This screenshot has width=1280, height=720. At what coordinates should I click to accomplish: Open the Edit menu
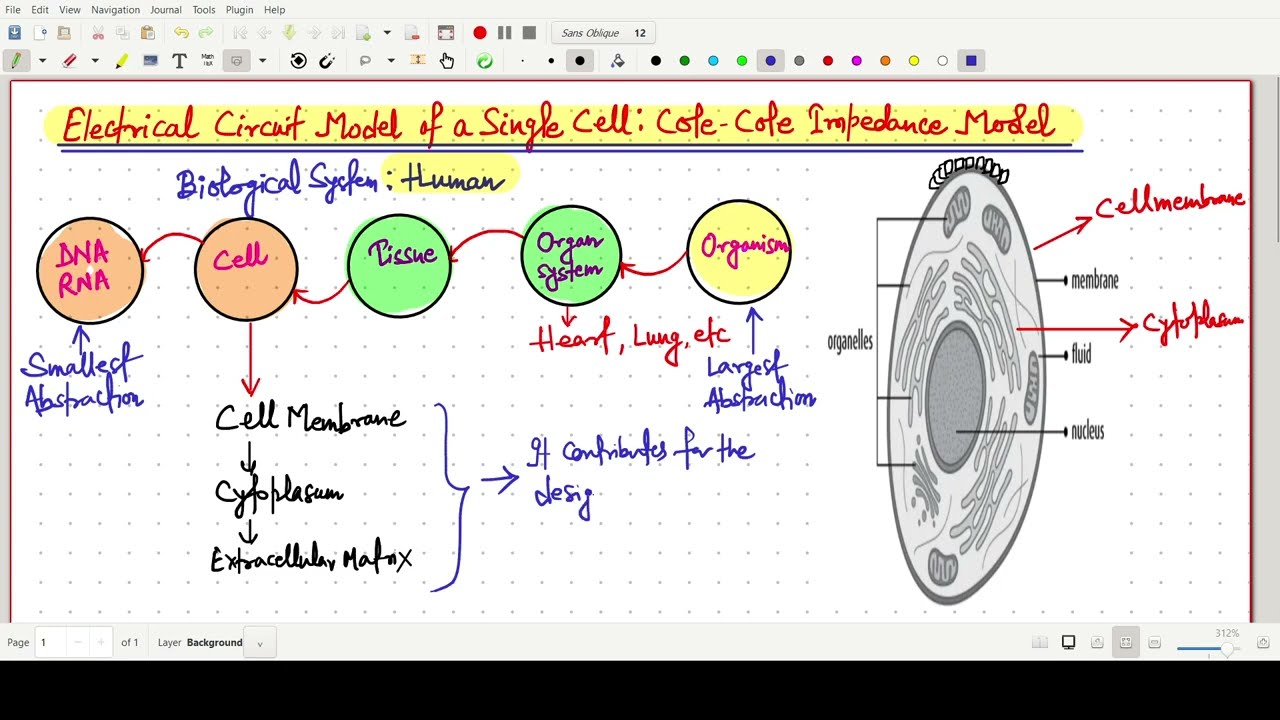40,10
